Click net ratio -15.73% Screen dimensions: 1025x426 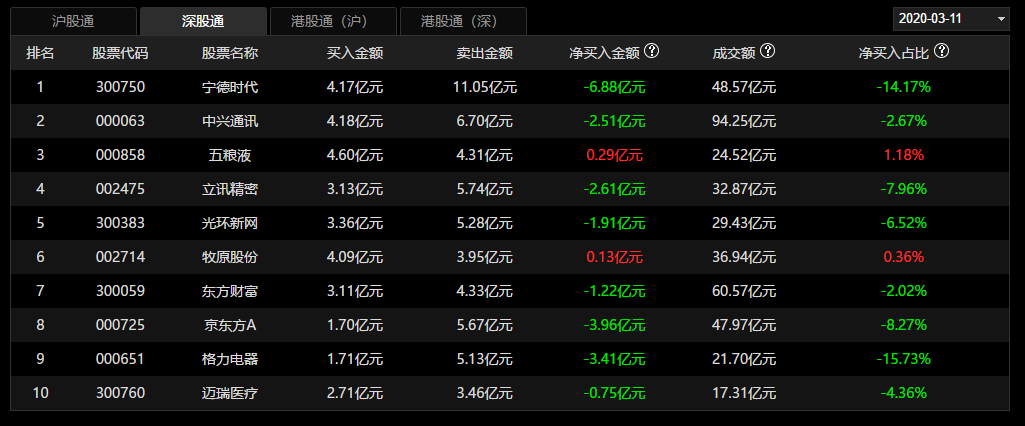[x=903, y=359]
